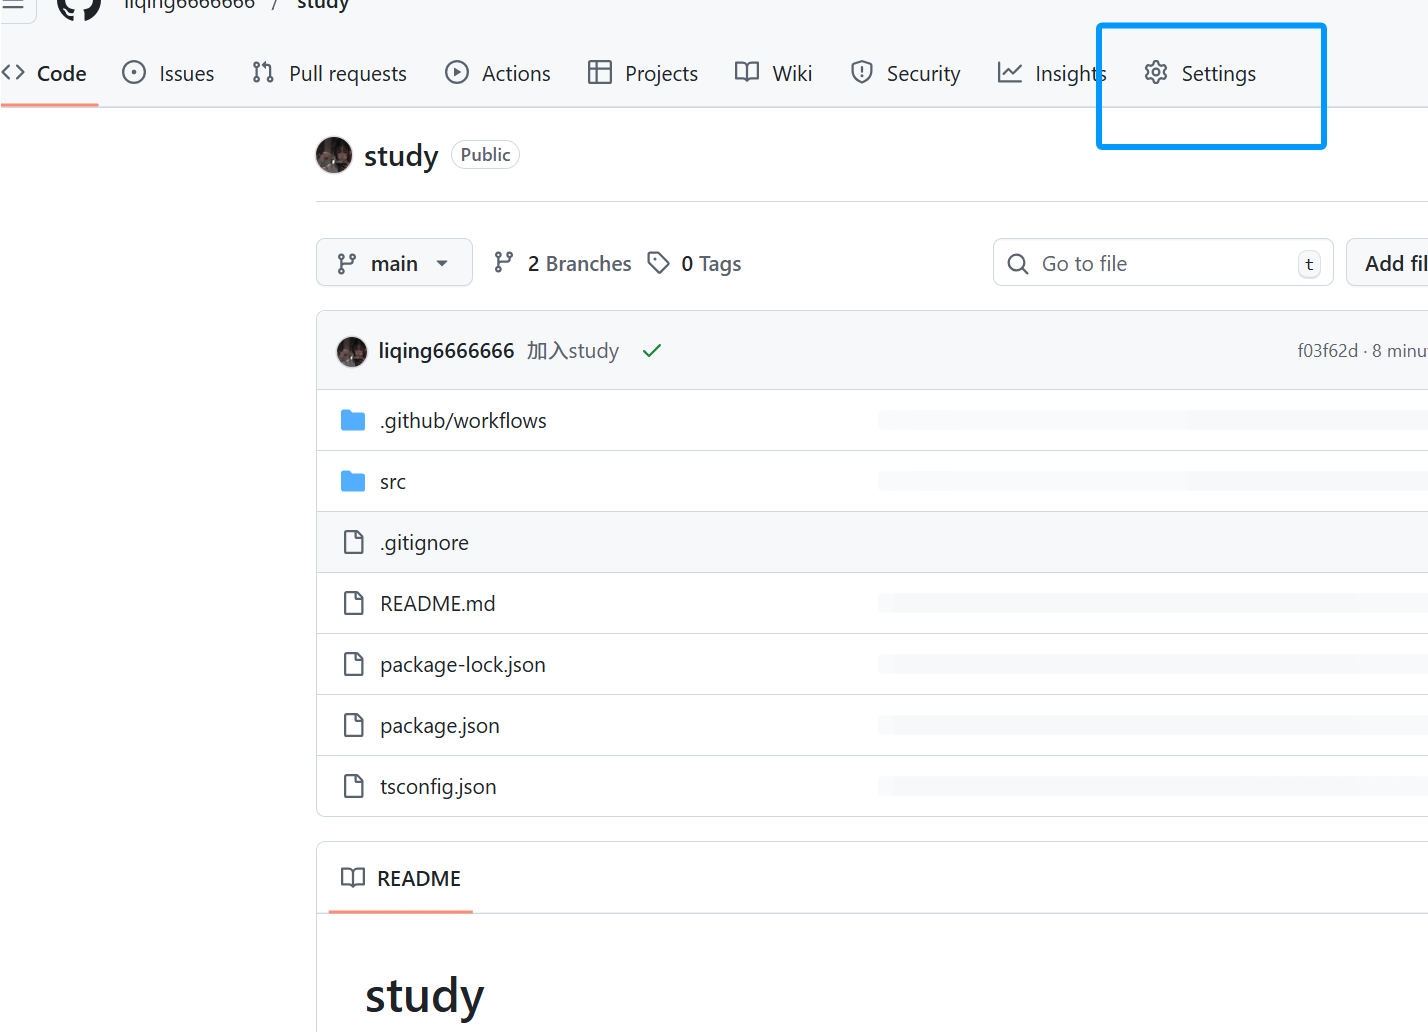The image size is (1428, 1032).
Task: Click the Wiki book icon
Action: coord(747,73)
